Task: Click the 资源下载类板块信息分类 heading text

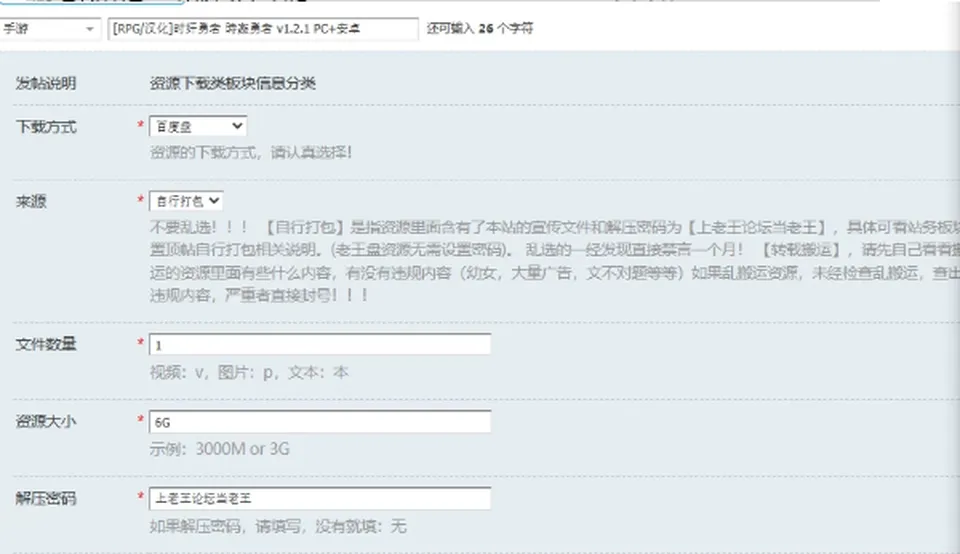Action: (233, 83)
